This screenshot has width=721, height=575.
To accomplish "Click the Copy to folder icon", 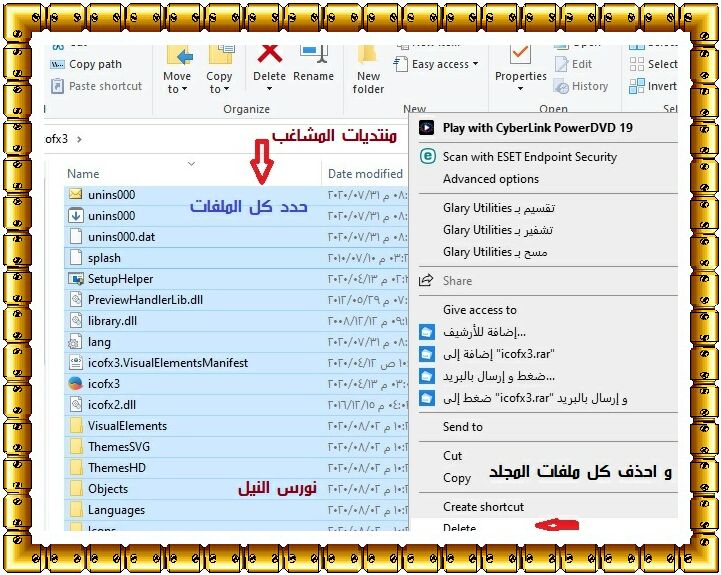I will tap(219, 56).
